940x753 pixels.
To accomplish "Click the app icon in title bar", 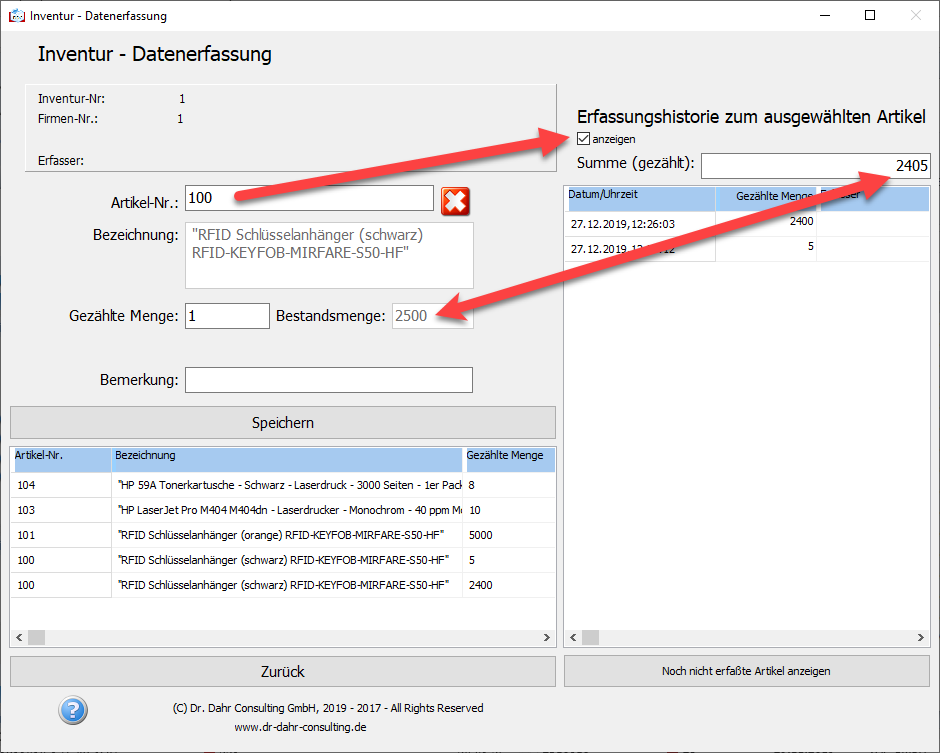I will coord(16,16).
